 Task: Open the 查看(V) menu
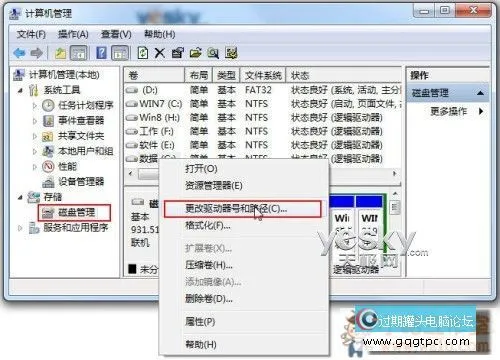(116, 34)
